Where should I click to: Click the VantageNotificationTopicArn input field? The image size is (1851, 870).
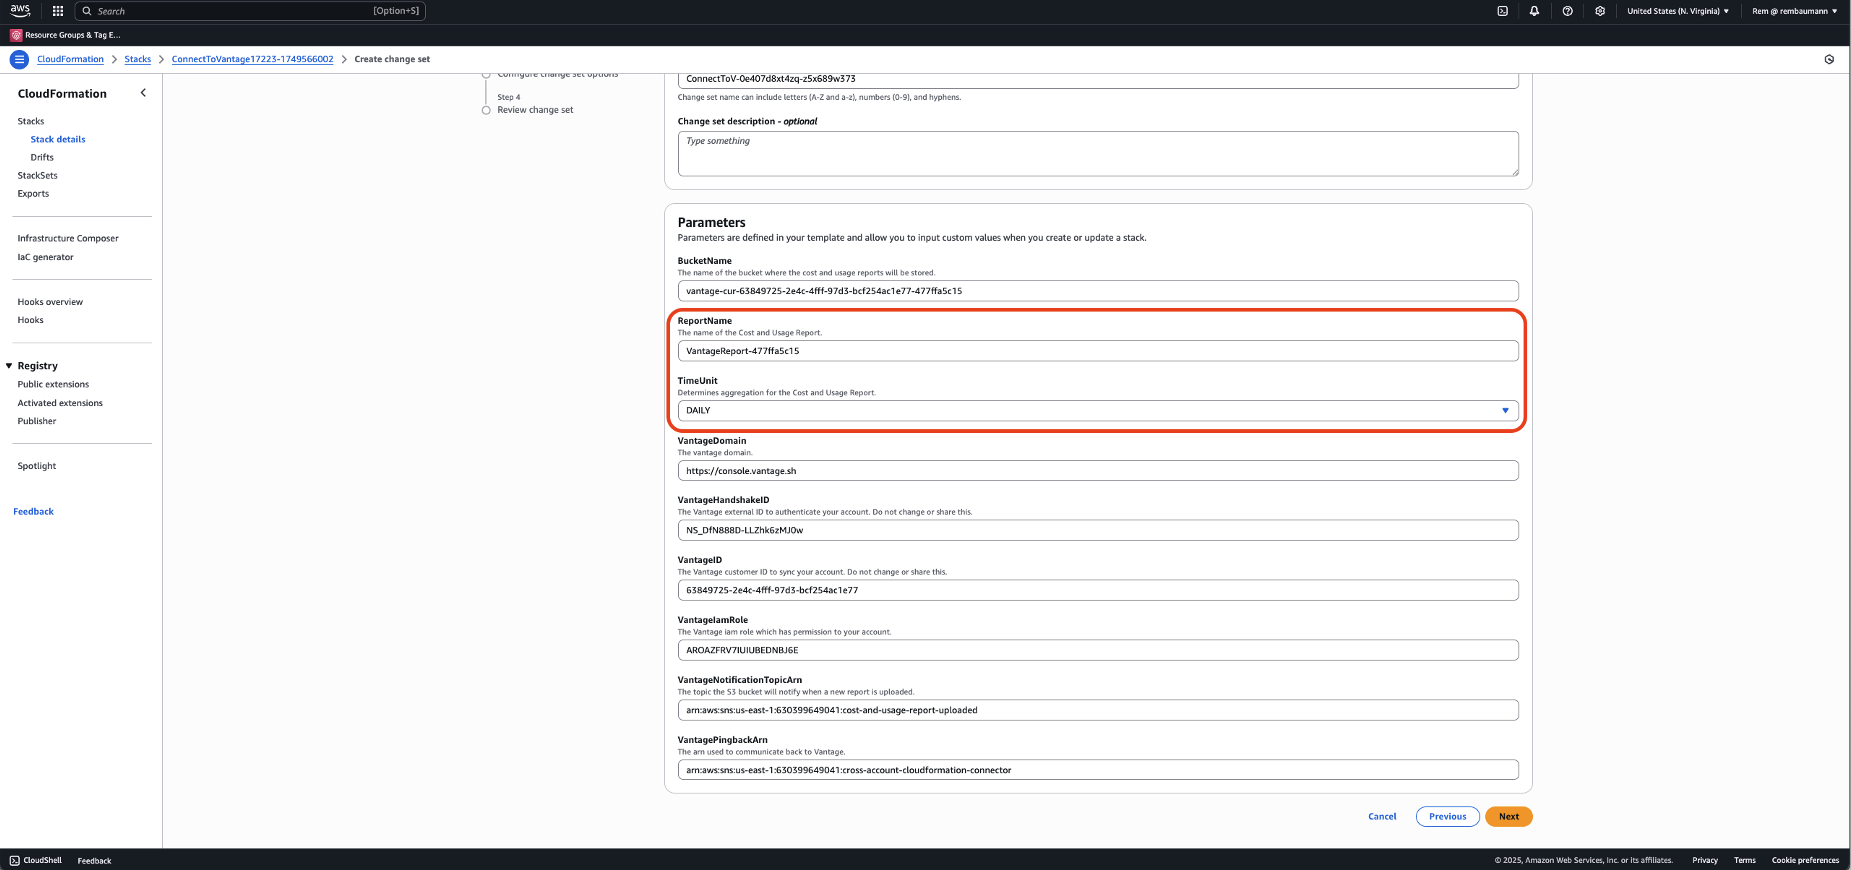[x=1098, y=710]
